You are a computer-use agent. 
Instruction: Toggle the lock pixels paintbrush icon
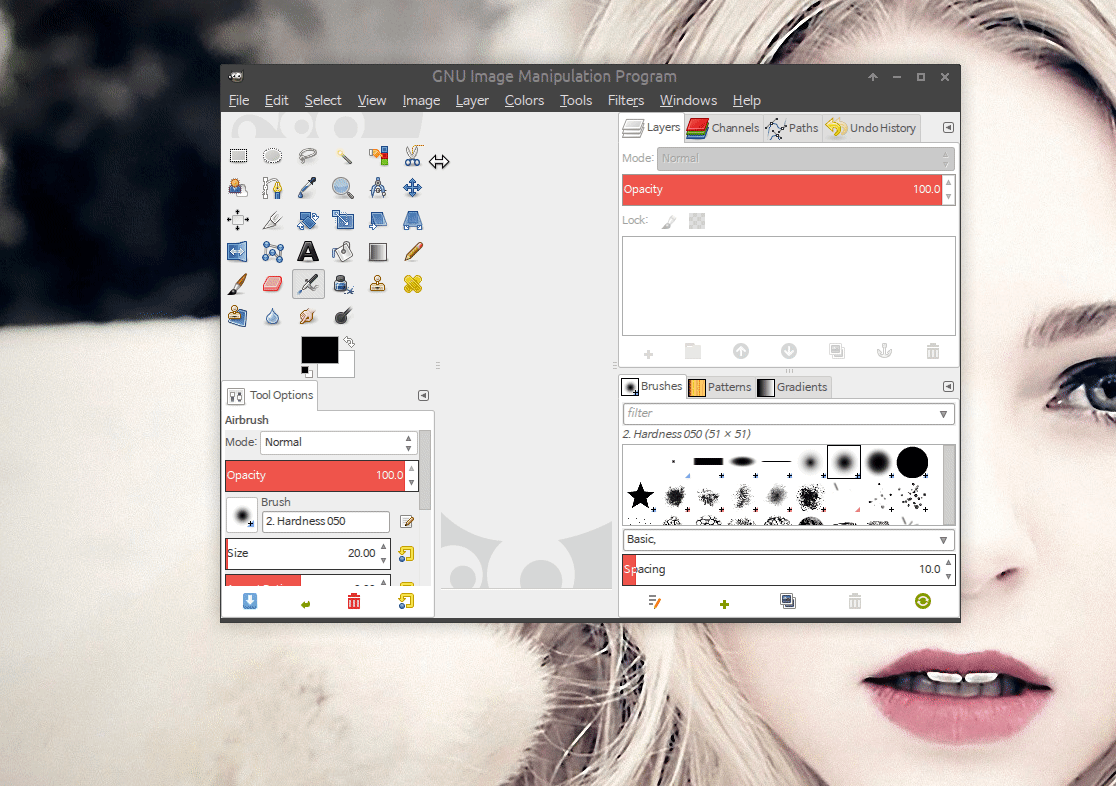coord(668,221)
